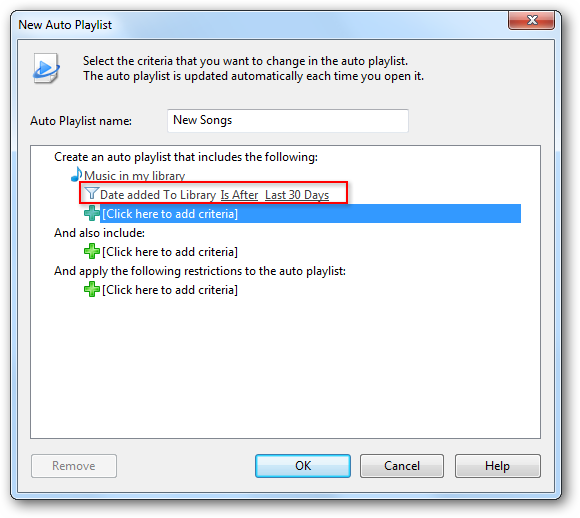Select the Date added To Library criterion
Viewport: 580px width, 518px height.
click(x=158, y=195)
